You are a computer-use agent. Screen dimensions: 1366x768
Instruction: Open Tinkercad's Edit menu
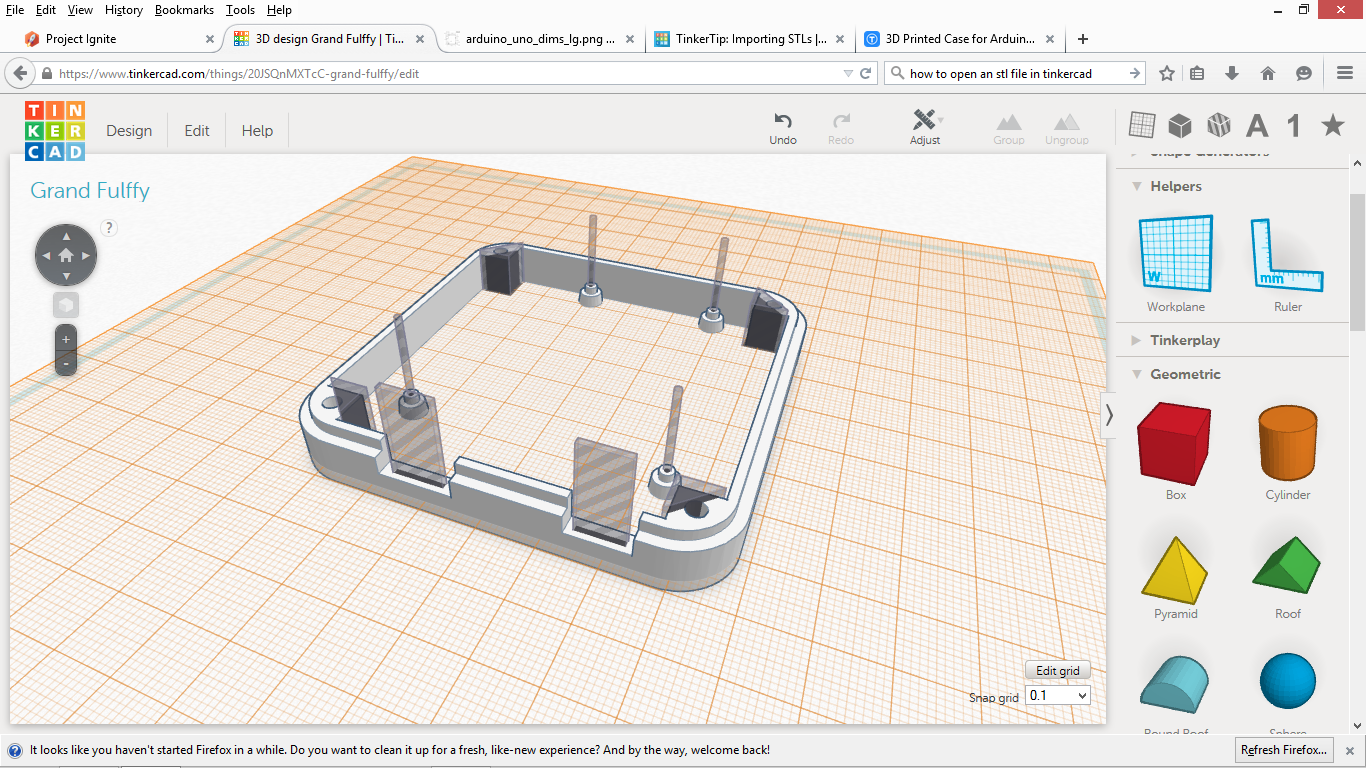click(197, 131)
